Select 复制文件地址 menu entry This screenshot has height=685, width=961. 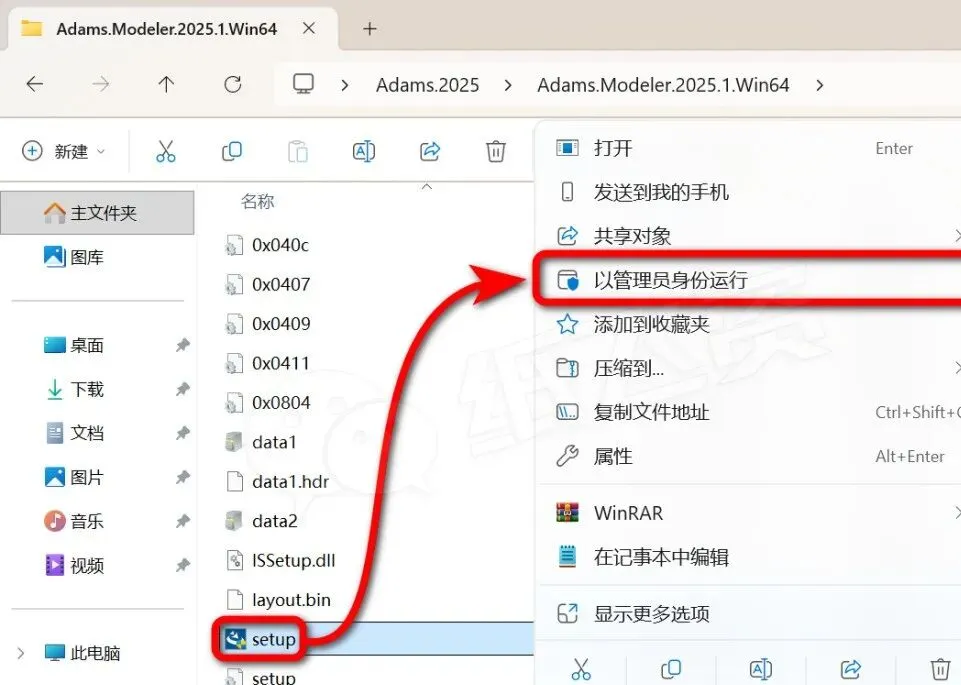coord(748,412)
